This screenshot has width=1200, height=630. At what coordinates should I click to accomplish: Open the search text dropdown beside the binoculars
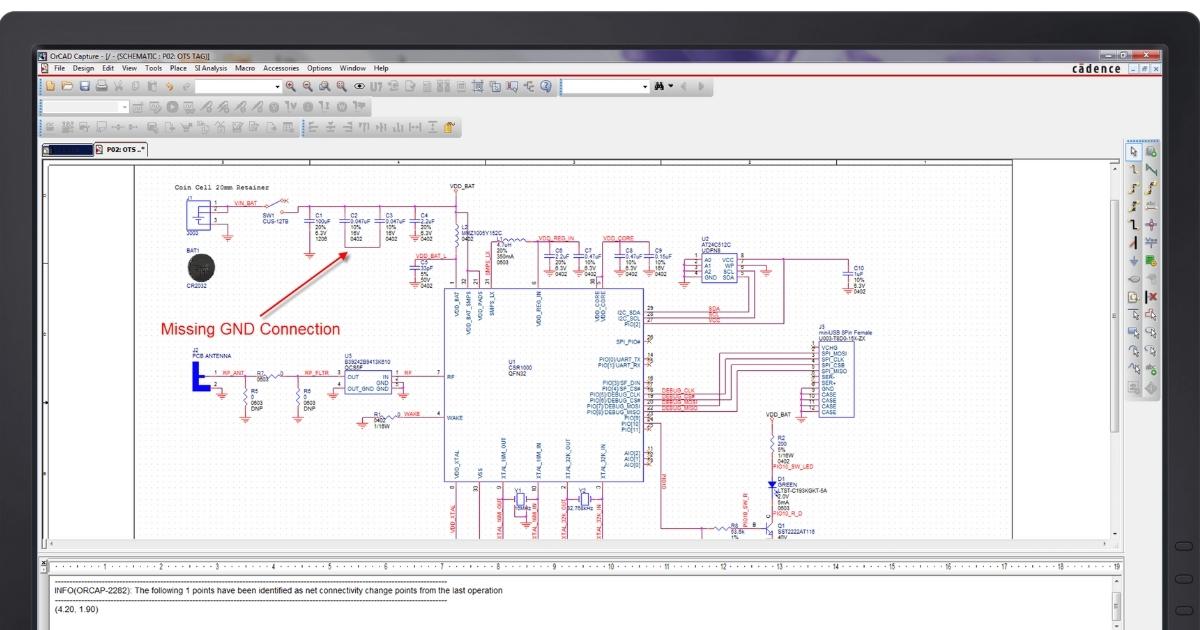click(645, 86)
